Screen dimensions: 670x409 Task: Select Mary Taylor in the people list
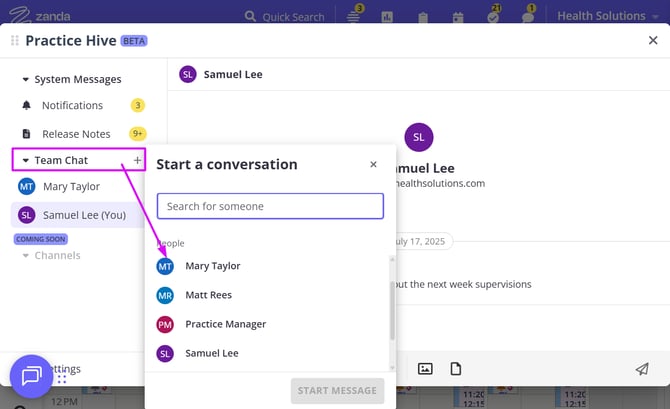[212, 266]
